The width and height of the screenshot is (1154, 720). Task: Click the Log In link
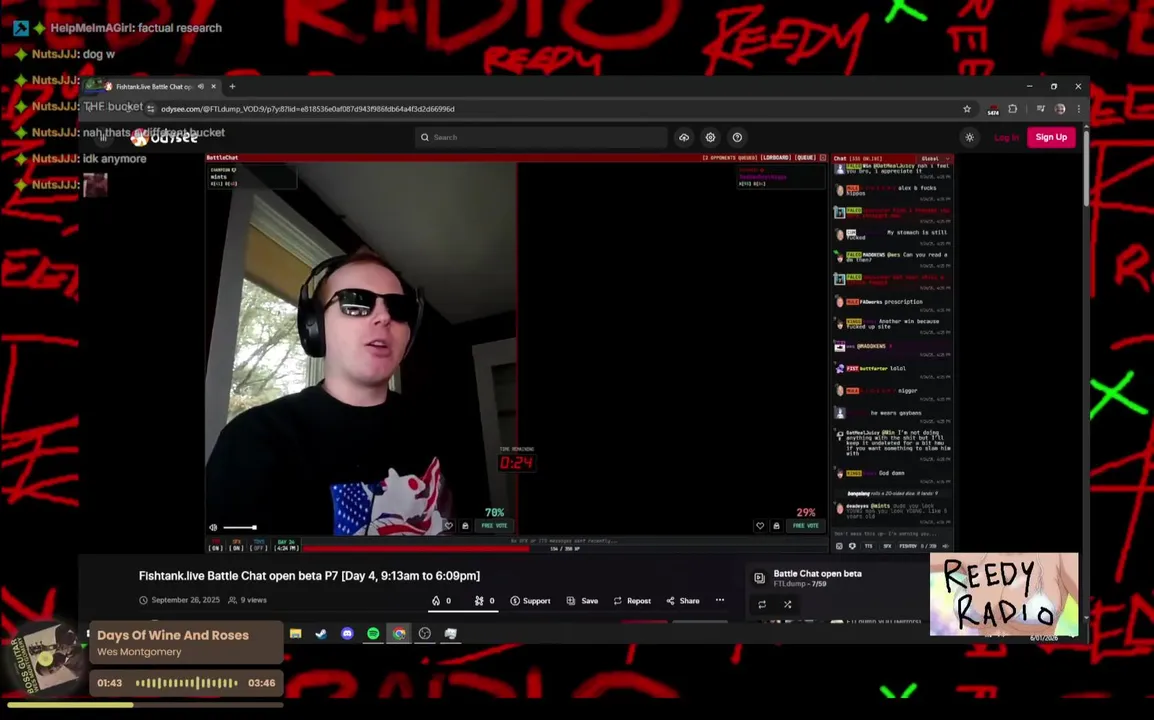click(1006, 138)
